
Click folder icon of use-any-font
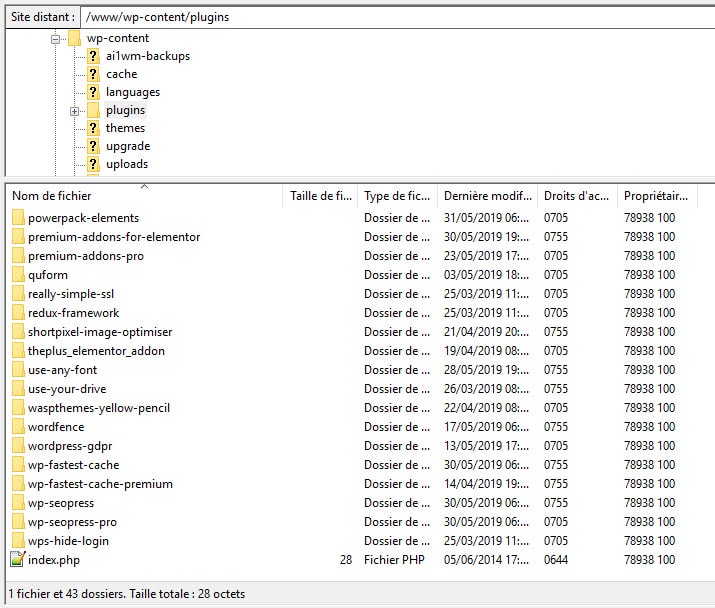click(18, 370)
